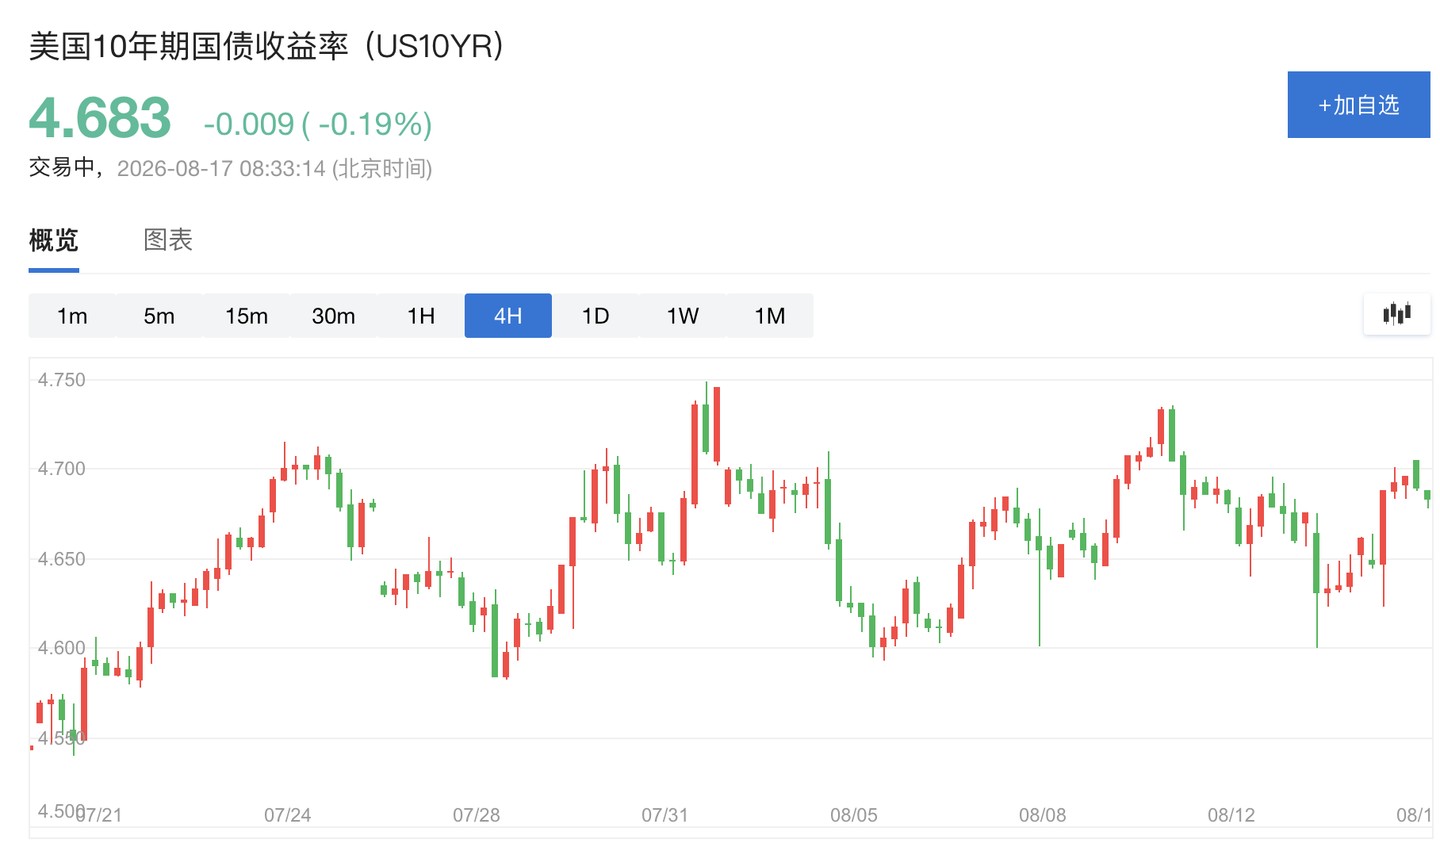Choose the 1D interval

point(595,316)
